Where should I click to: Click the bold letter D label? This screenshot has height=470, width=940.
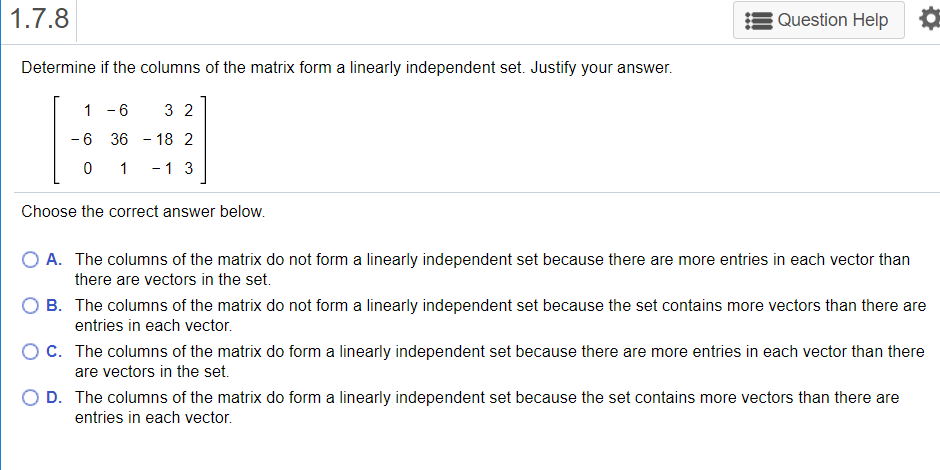[54, 397]
